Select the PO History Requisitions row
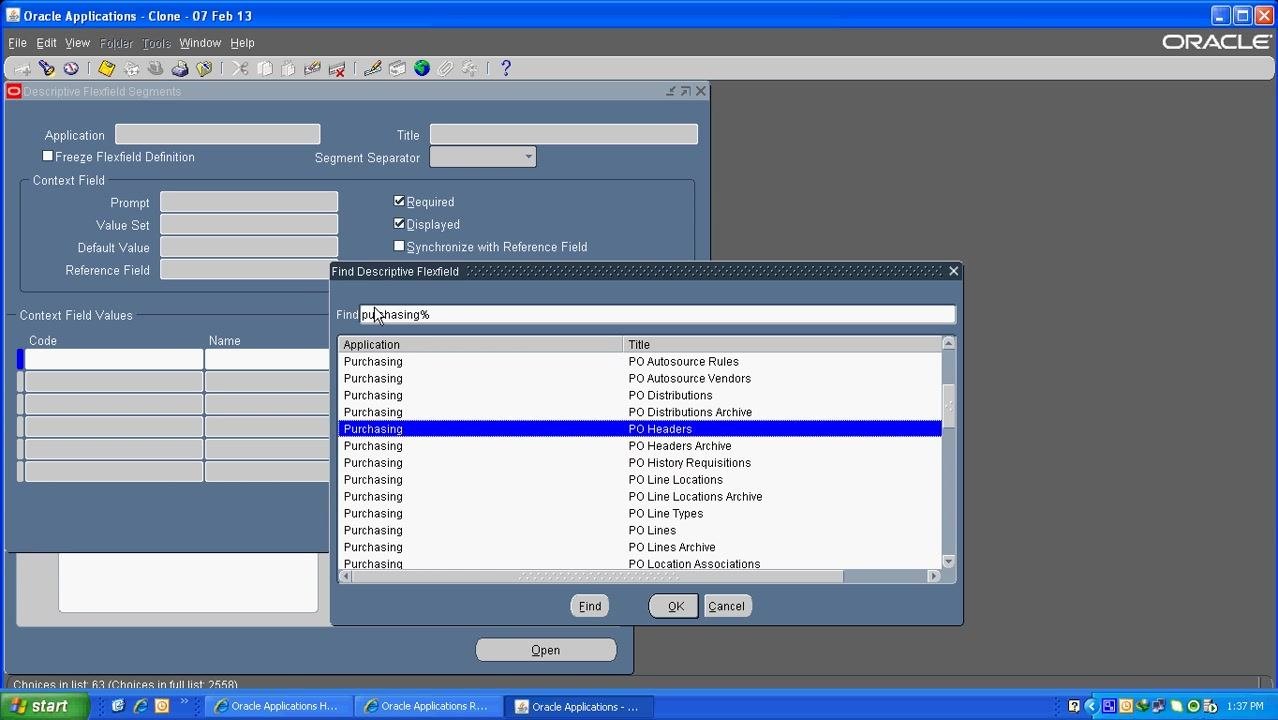 pyautogui.click(x=640, y=463)
